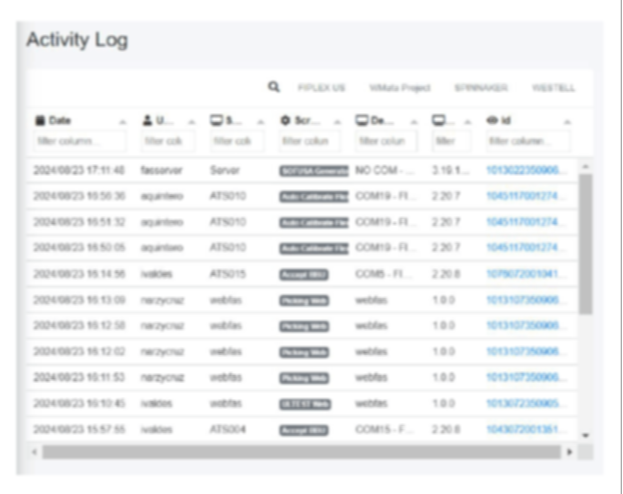
Task: Click the Accept badge in the ATS015 row
Action: 304,274
